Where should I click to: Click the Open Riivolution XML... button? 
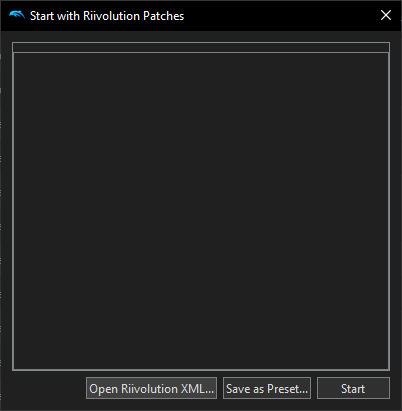pyautogui.click(x=151, y=388)
